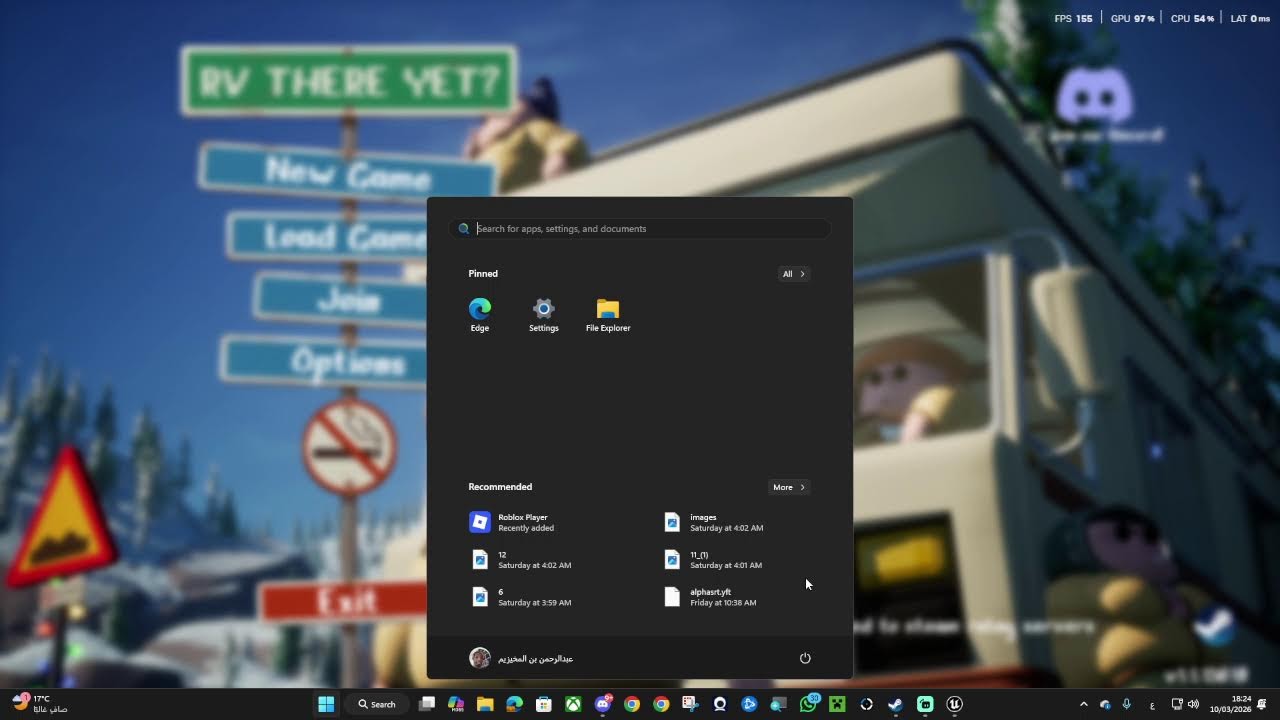This screenshot has height=720, width=1280.
Task: Open the taskbar Search box
Action: click(377, 704)
